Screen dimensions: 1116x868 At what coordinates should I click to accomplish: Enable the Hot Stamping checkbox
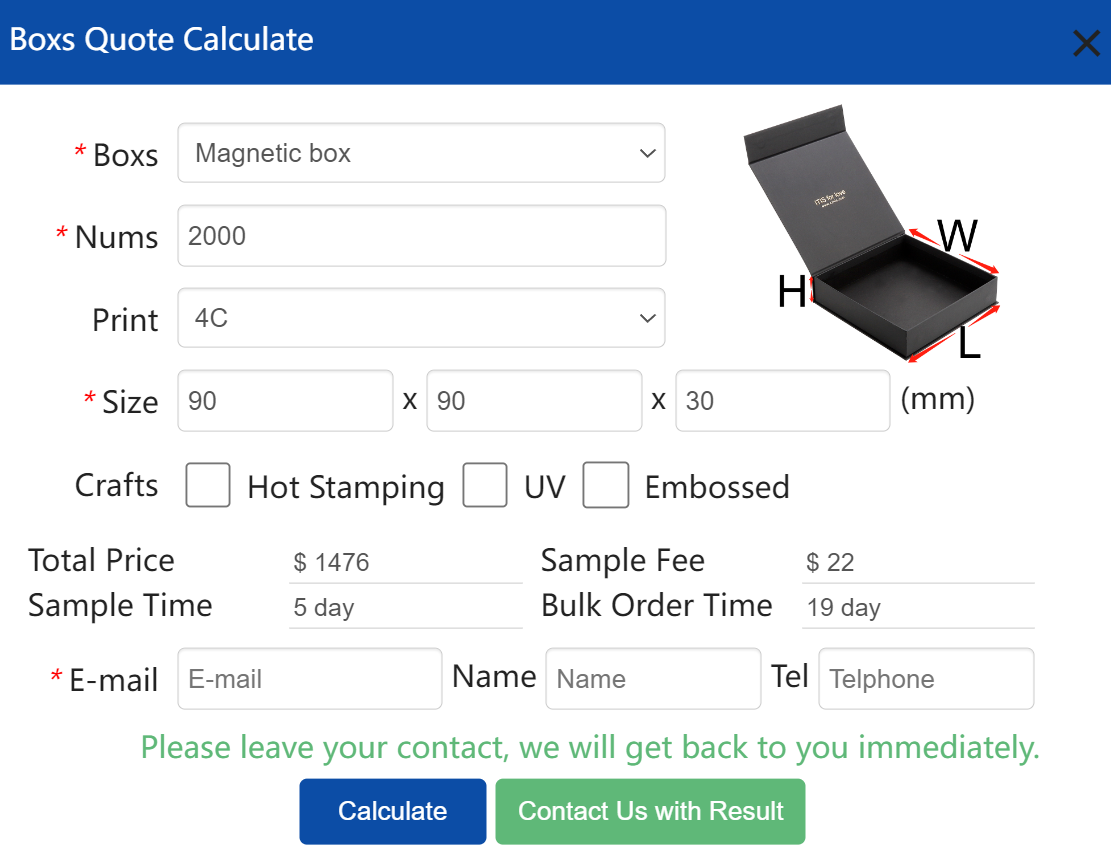tap(208, 486)
